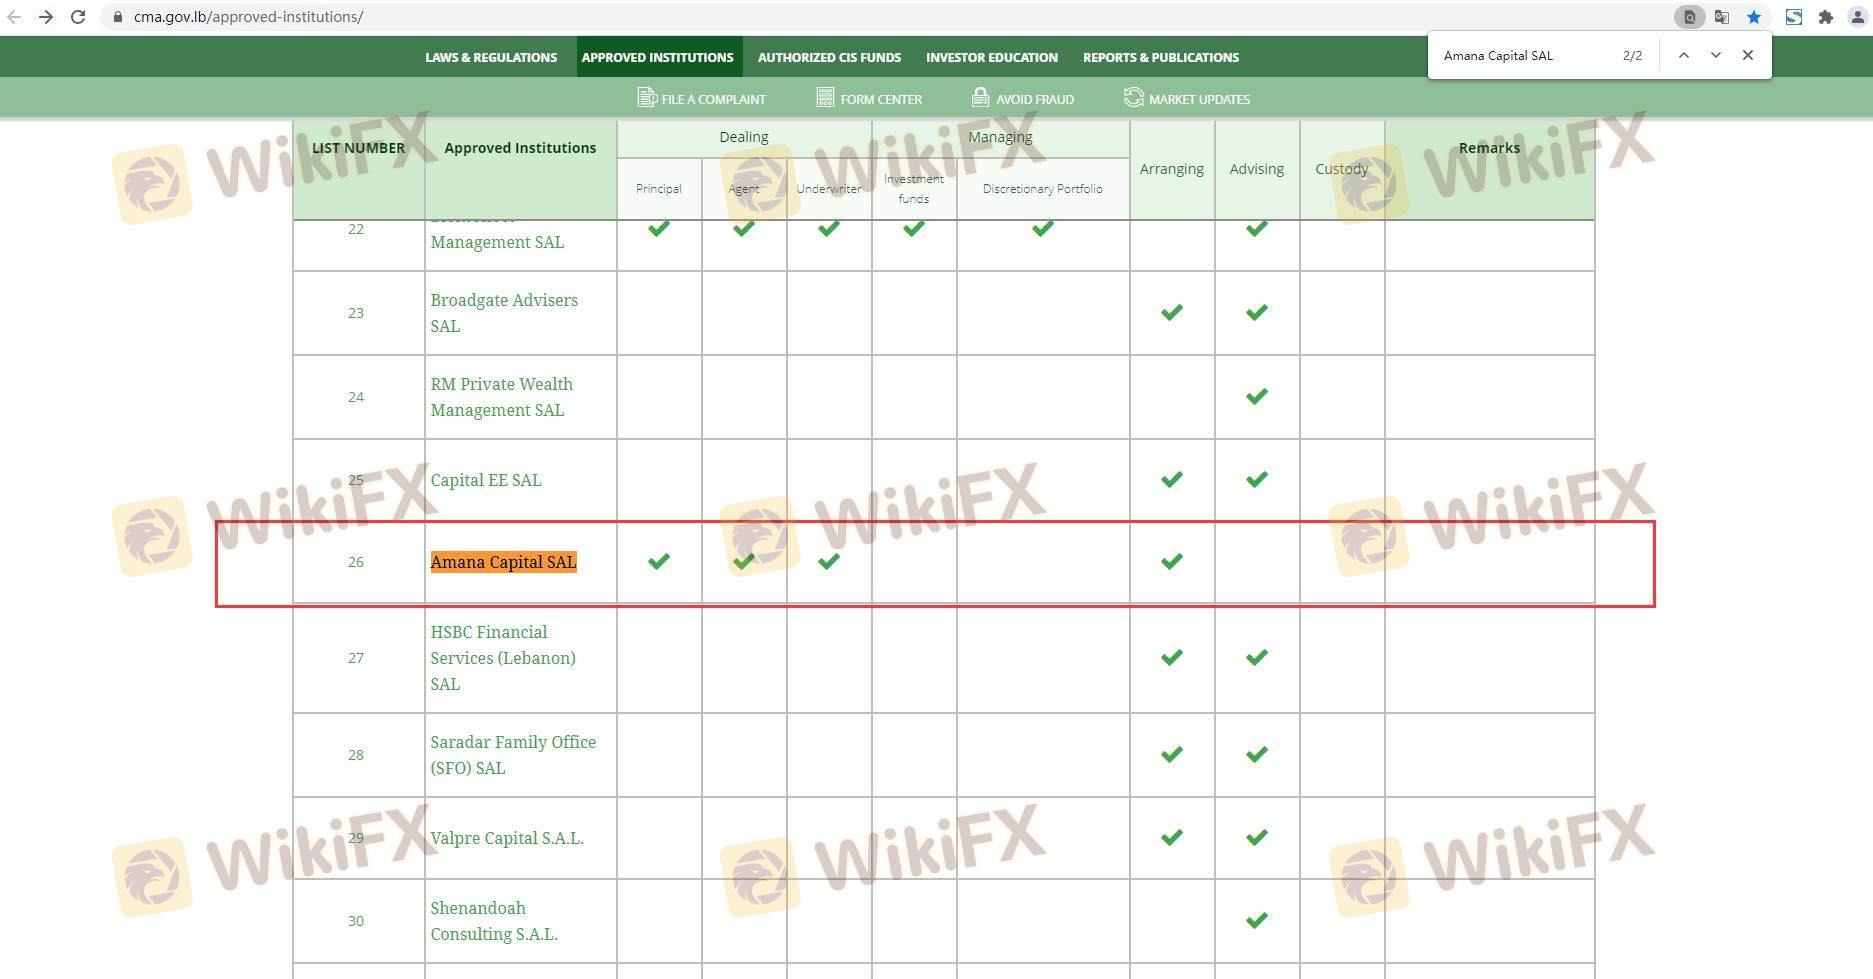Image resolution: width=1873 pixels, height=979 pixels.
Task: Open the Investor Education menu
Action: [x=992, y=58]
